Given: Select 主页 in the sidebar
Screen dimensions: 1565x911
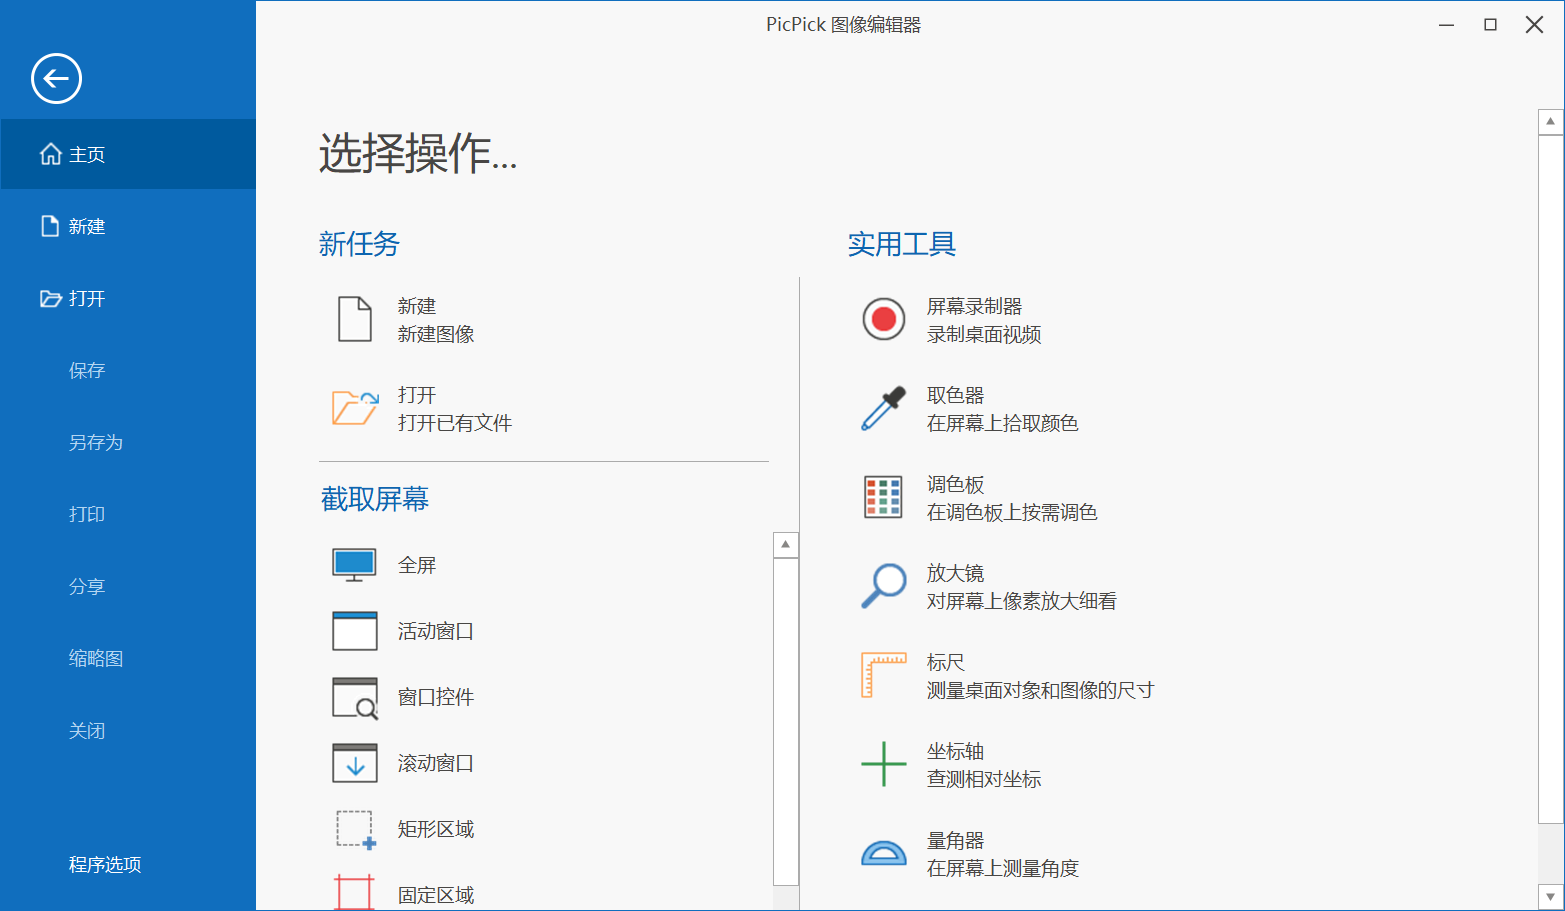Looking at the screenshot, I should point(128,154).
